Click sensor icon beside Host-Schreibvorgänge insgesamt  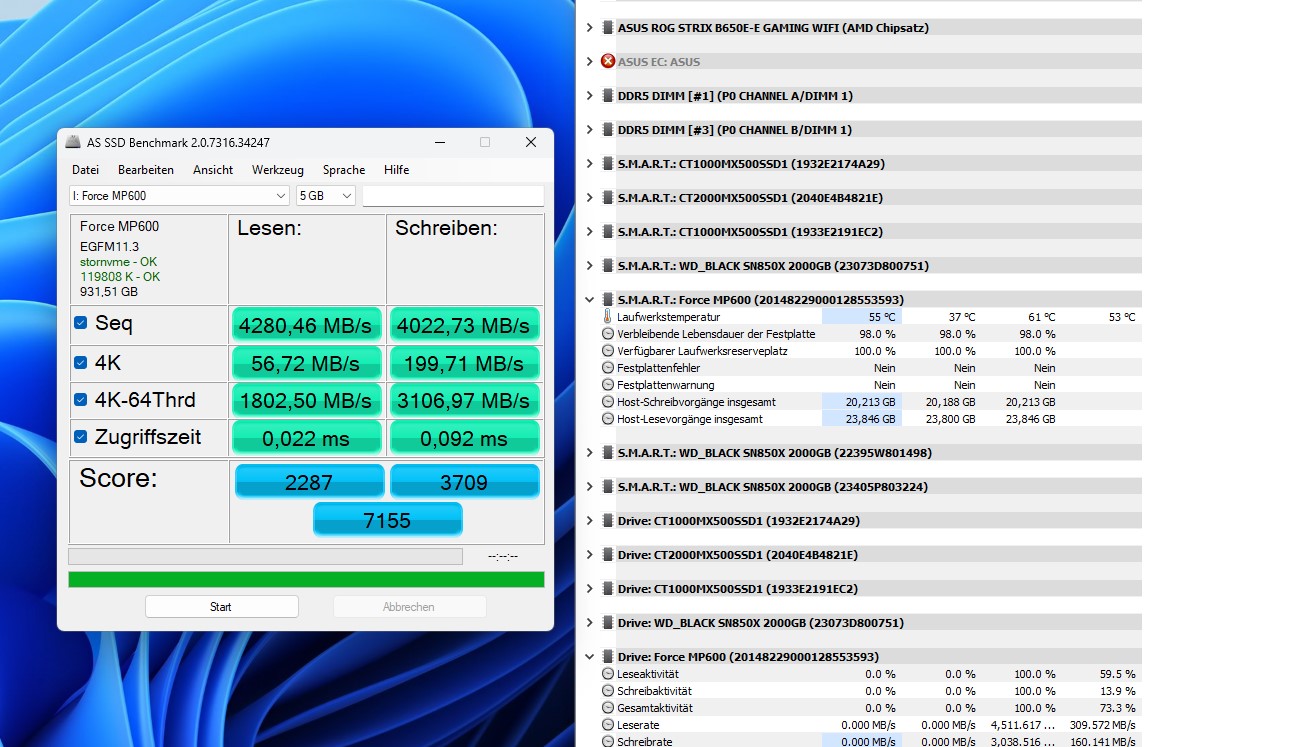[x=608, y=402]
